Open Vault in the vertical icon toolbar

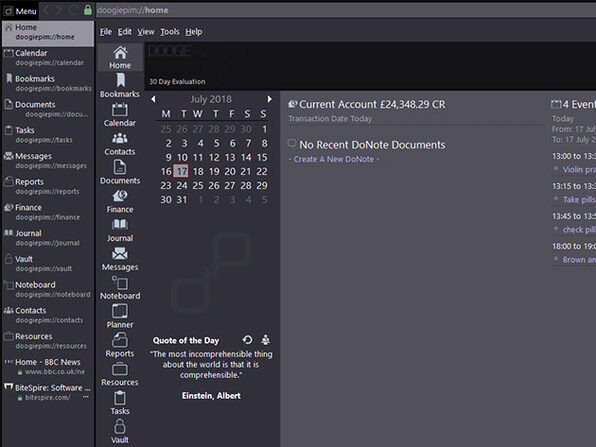click(120, 432)
